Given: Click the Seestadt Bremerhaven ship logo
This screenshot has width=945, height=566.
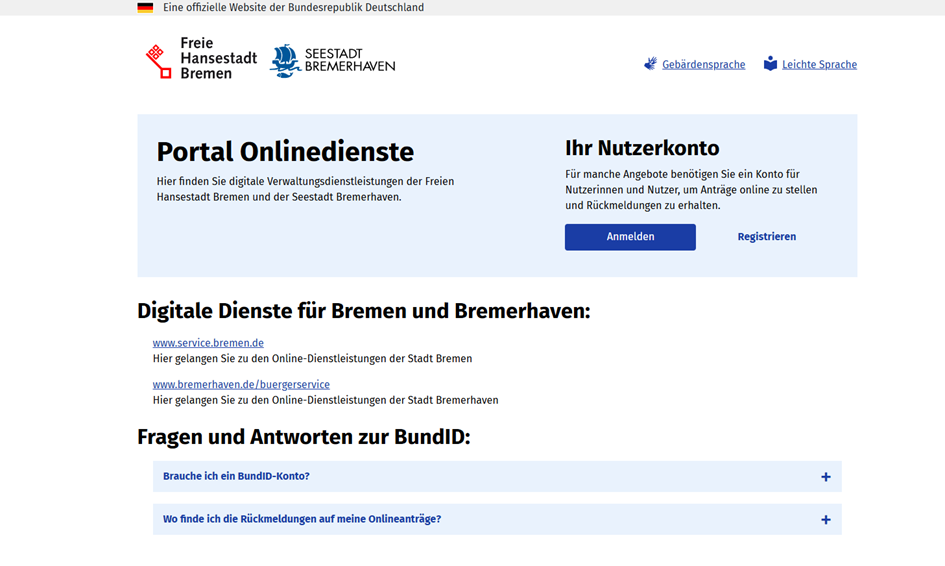Looking at the screenshot, I should coord(285,61).
